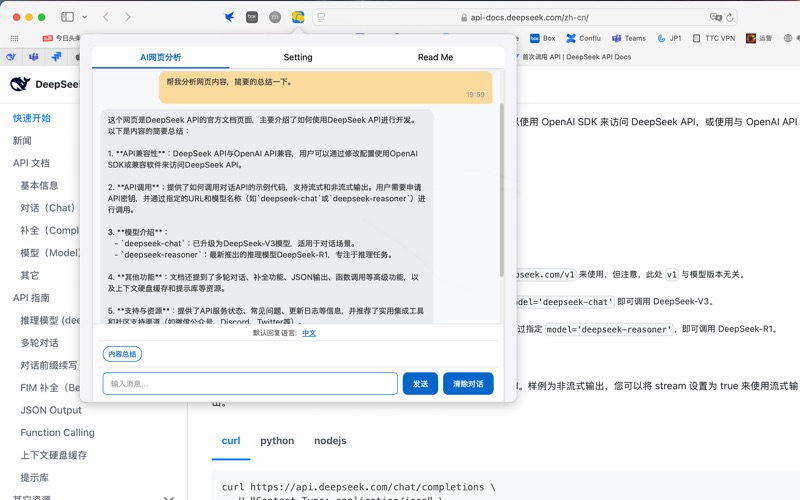Click the blue bird extension icon in toolbar
The width and height of the screenshot is (800, 500).
[x=229, y=17]
